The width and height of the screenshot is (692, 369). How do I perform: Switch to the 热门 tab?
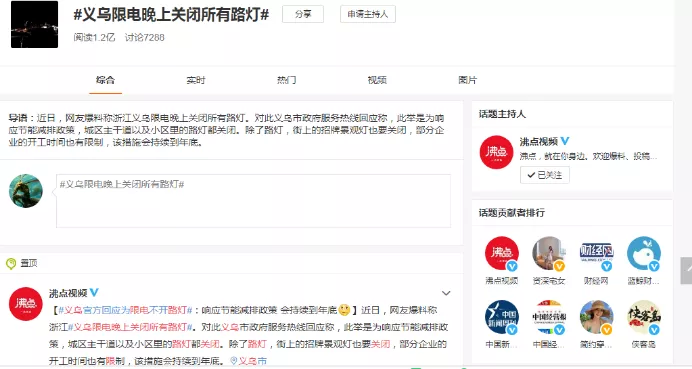pos(286,80)
